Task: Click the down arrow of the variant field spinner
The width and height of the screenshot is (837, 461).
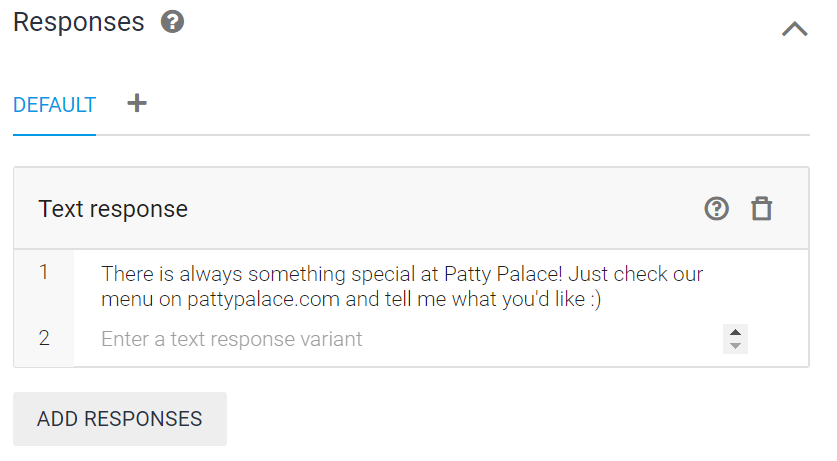Action: tap(735, 346)
